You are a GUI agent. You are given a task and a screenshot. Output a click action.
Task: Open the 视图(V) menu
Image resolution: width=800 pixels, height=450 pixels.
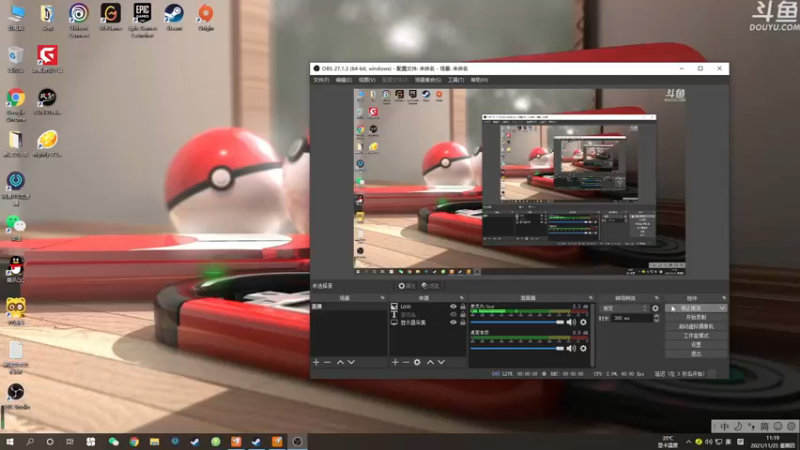pos(367,80)
